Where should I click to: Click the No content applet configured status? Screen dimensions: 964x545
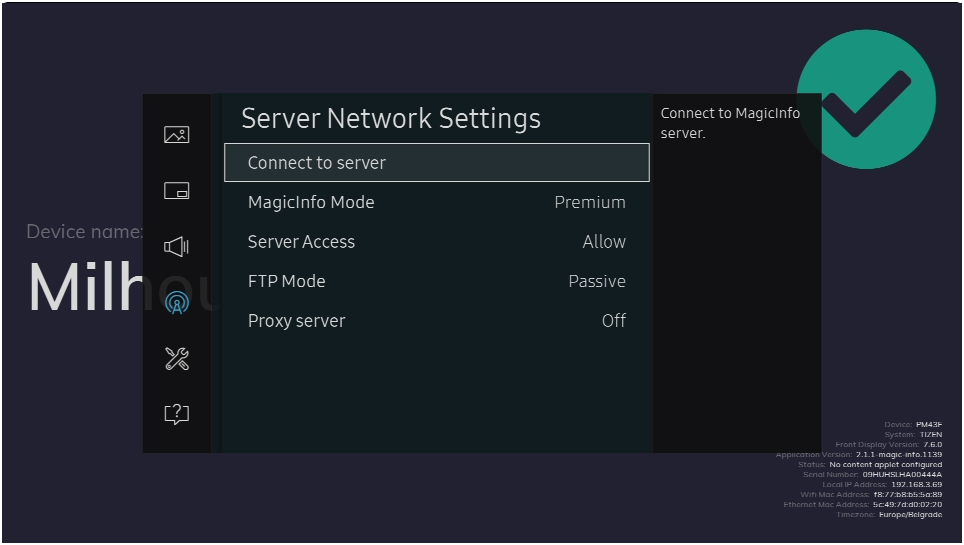click(885, 464)
